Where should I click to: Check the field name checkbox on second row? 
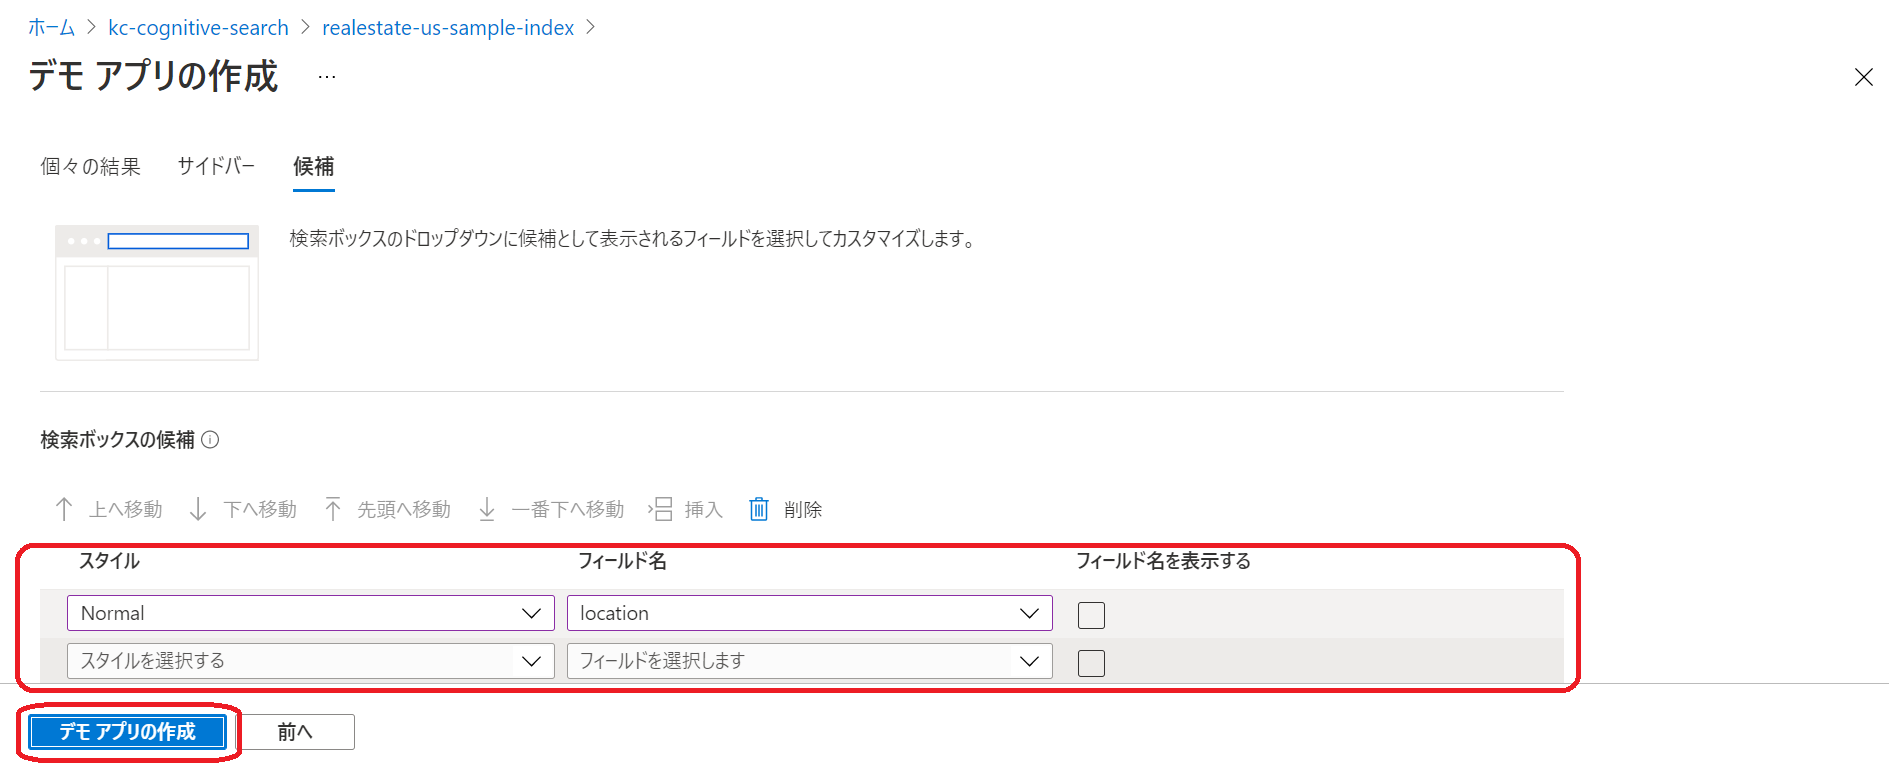point(1091,662)
